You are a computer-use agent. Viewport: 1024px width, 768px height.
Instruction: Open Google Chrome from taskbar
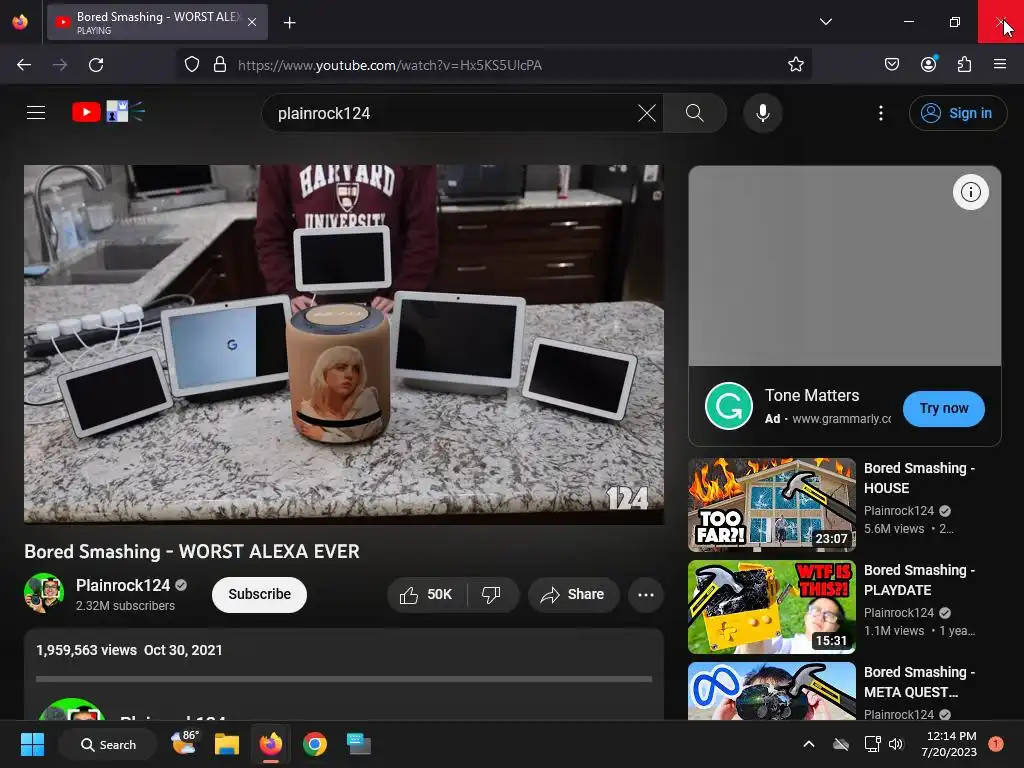[315, 744]
